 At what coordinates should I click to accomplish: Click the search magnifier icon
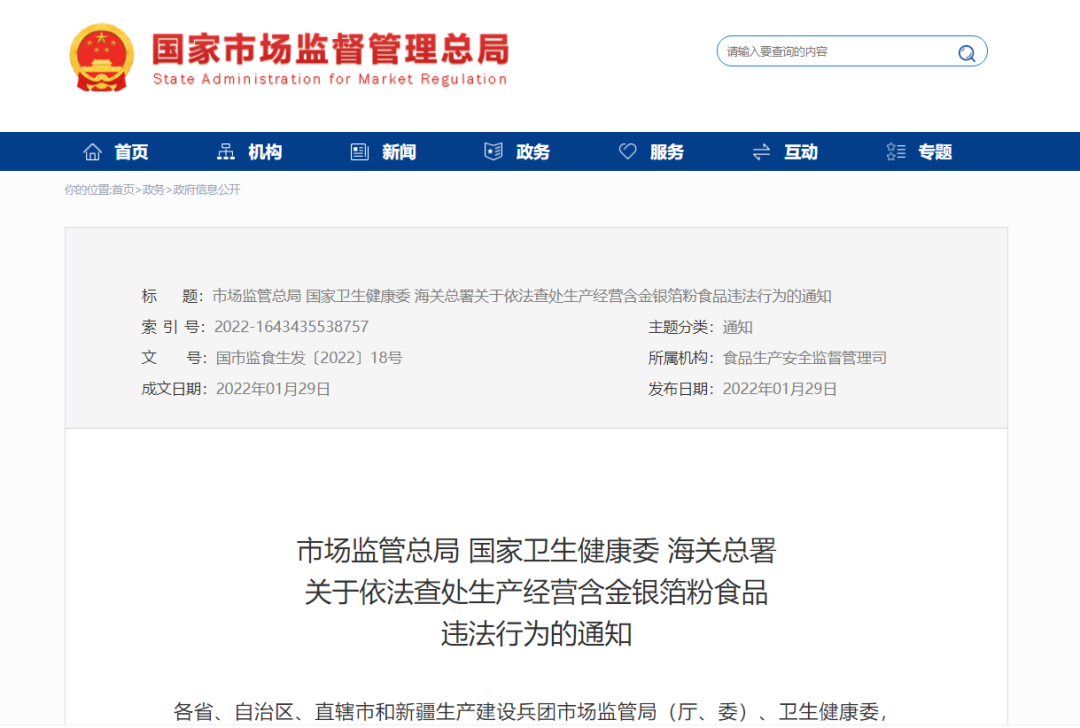pos(966,53)
